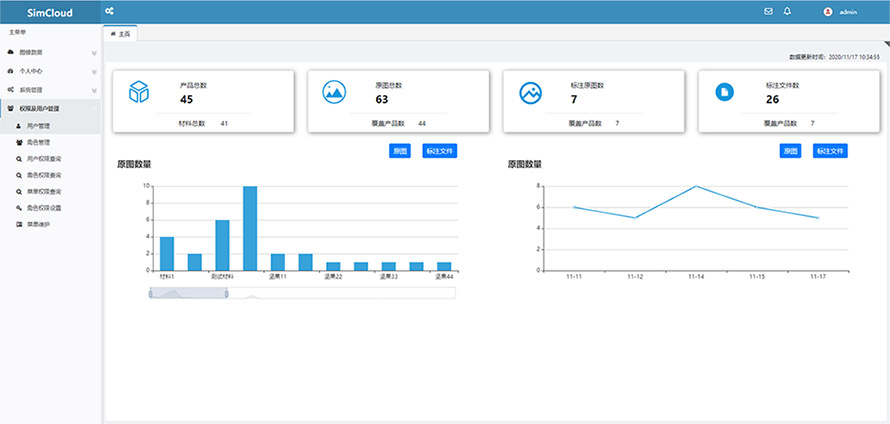Viewport: 890px width, 424px height.
Task: Click the mail envelope icon in header
Action: click(768, 11)
